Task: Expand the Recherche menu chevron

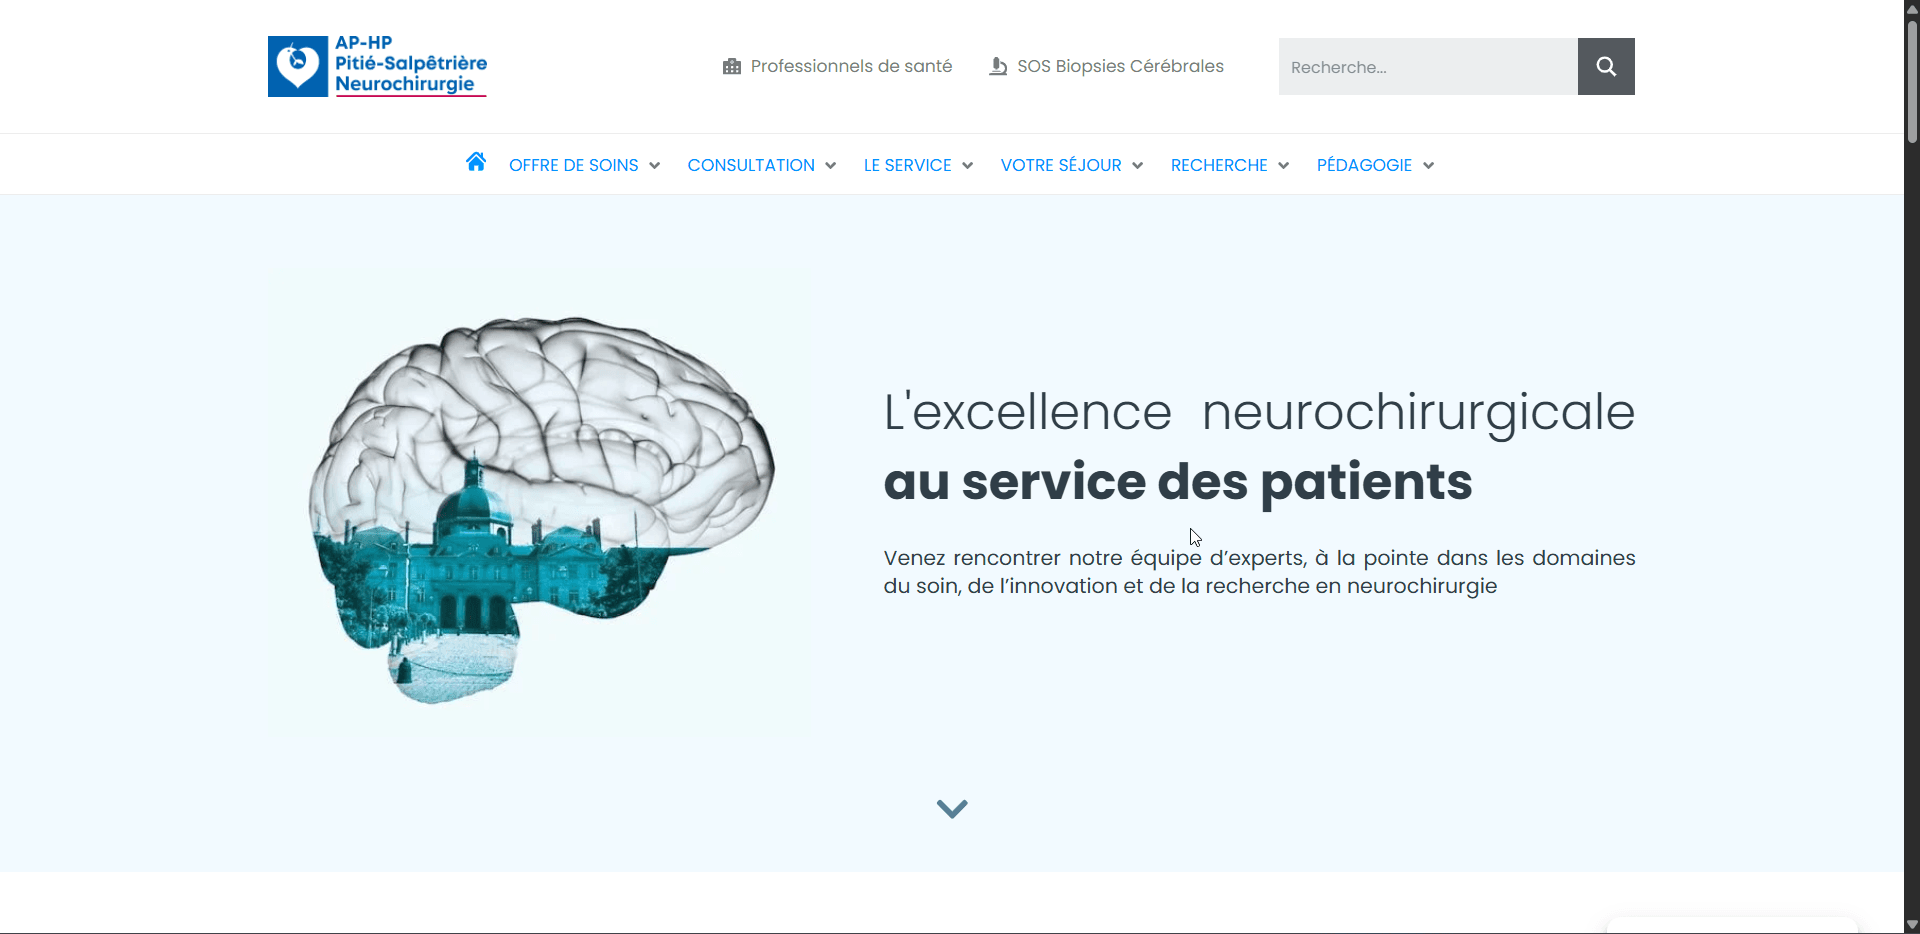Action: [x=1284, y=166]
